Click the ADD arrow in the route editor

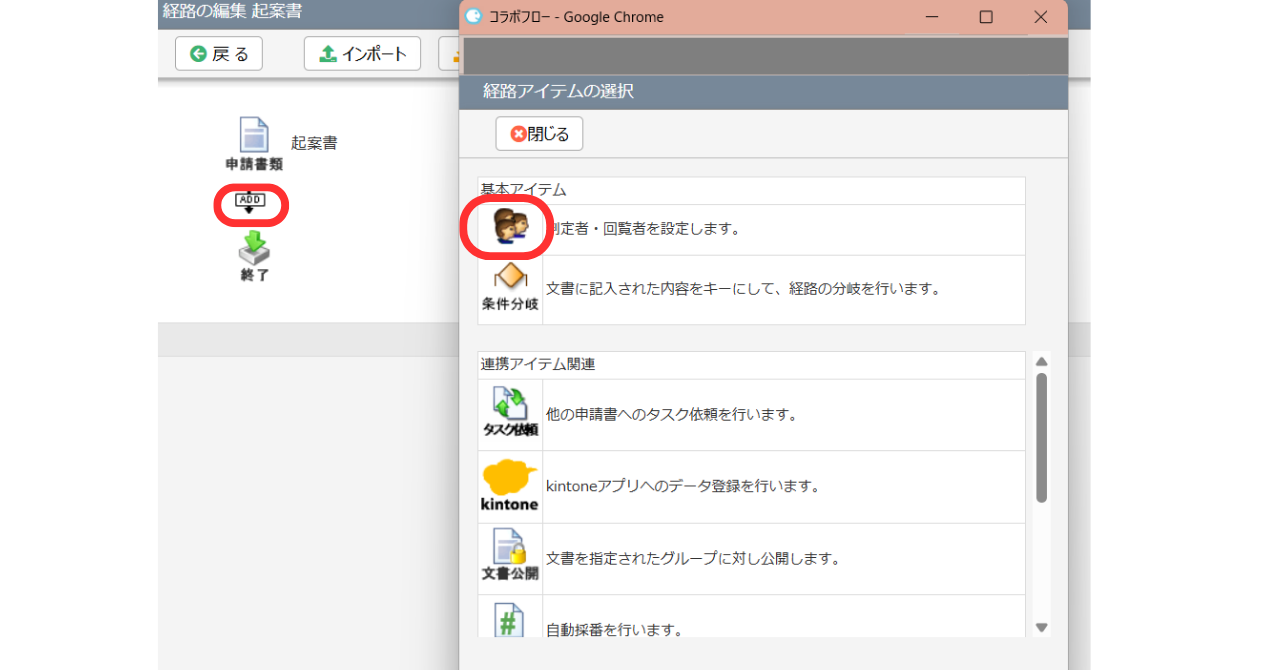coord(250,203)
